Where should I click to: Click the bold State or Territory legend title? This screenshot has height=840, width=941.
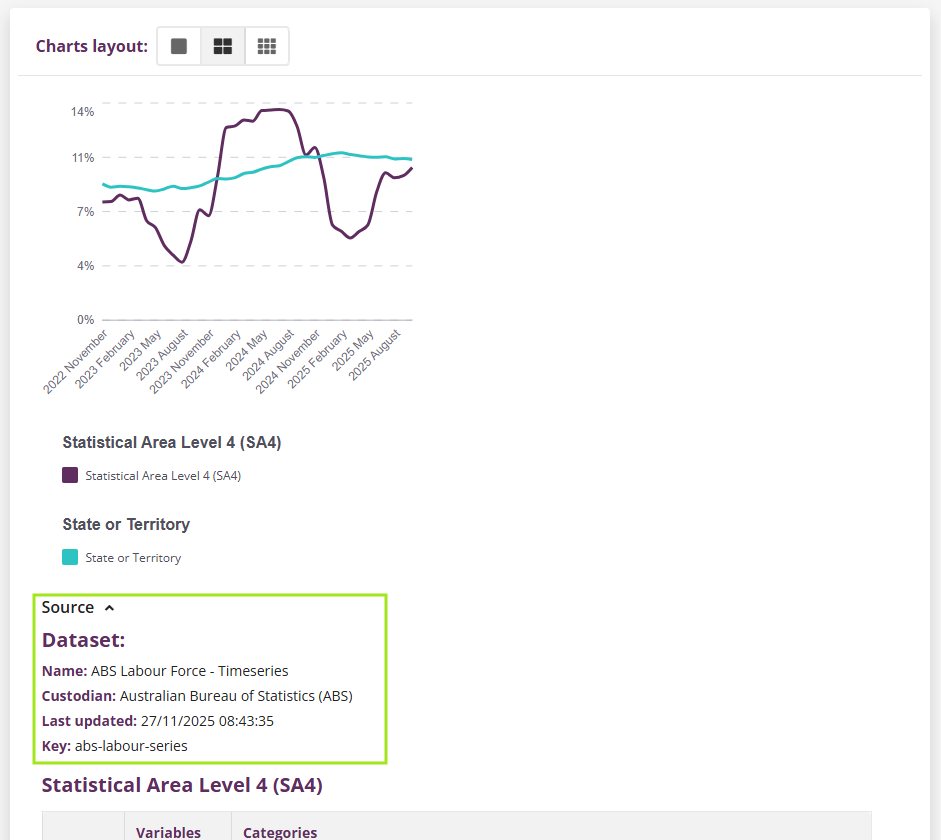(126, 525)
